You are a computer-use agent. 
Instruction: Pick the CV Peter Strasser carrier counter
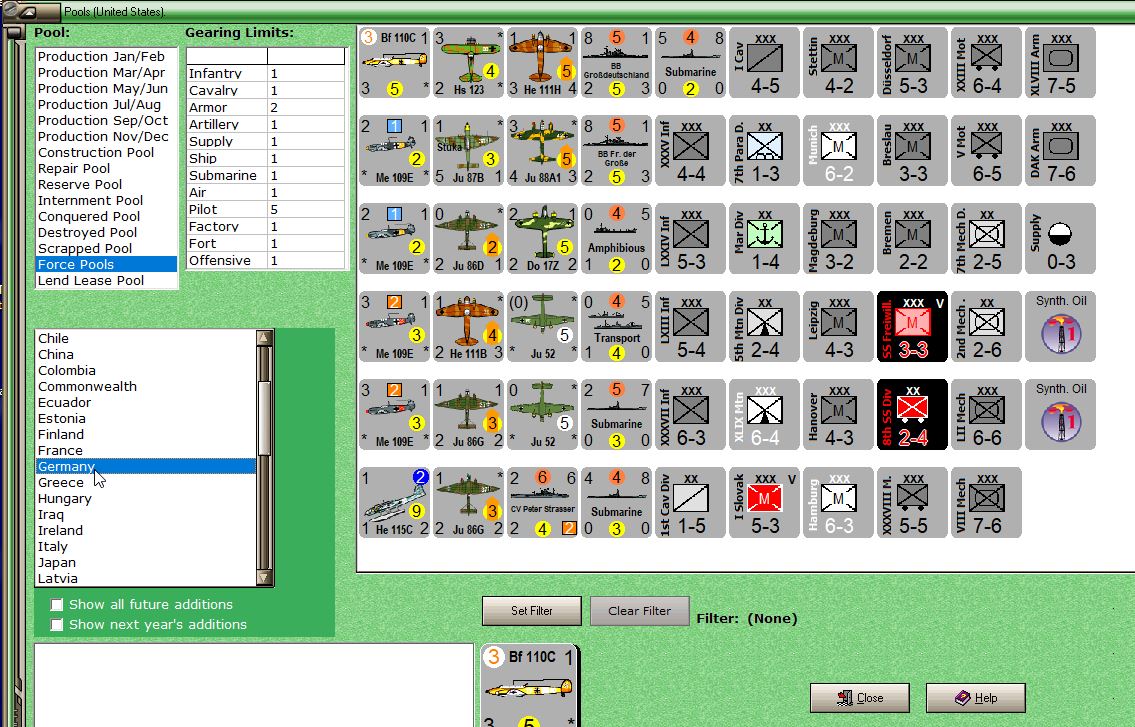(542, 503)
